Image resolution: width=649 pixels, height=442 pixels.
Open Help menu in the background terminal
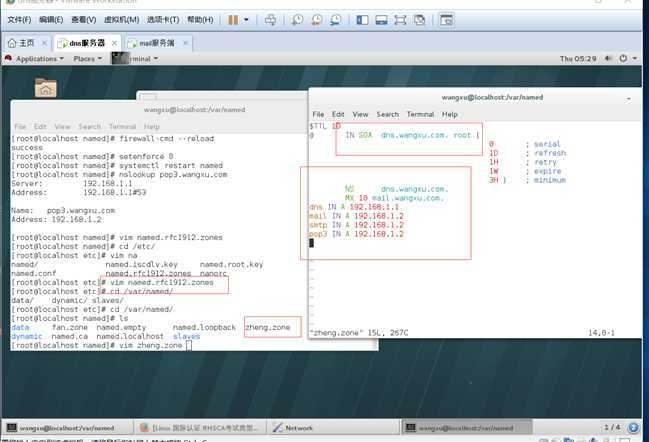tap(151, 127)
